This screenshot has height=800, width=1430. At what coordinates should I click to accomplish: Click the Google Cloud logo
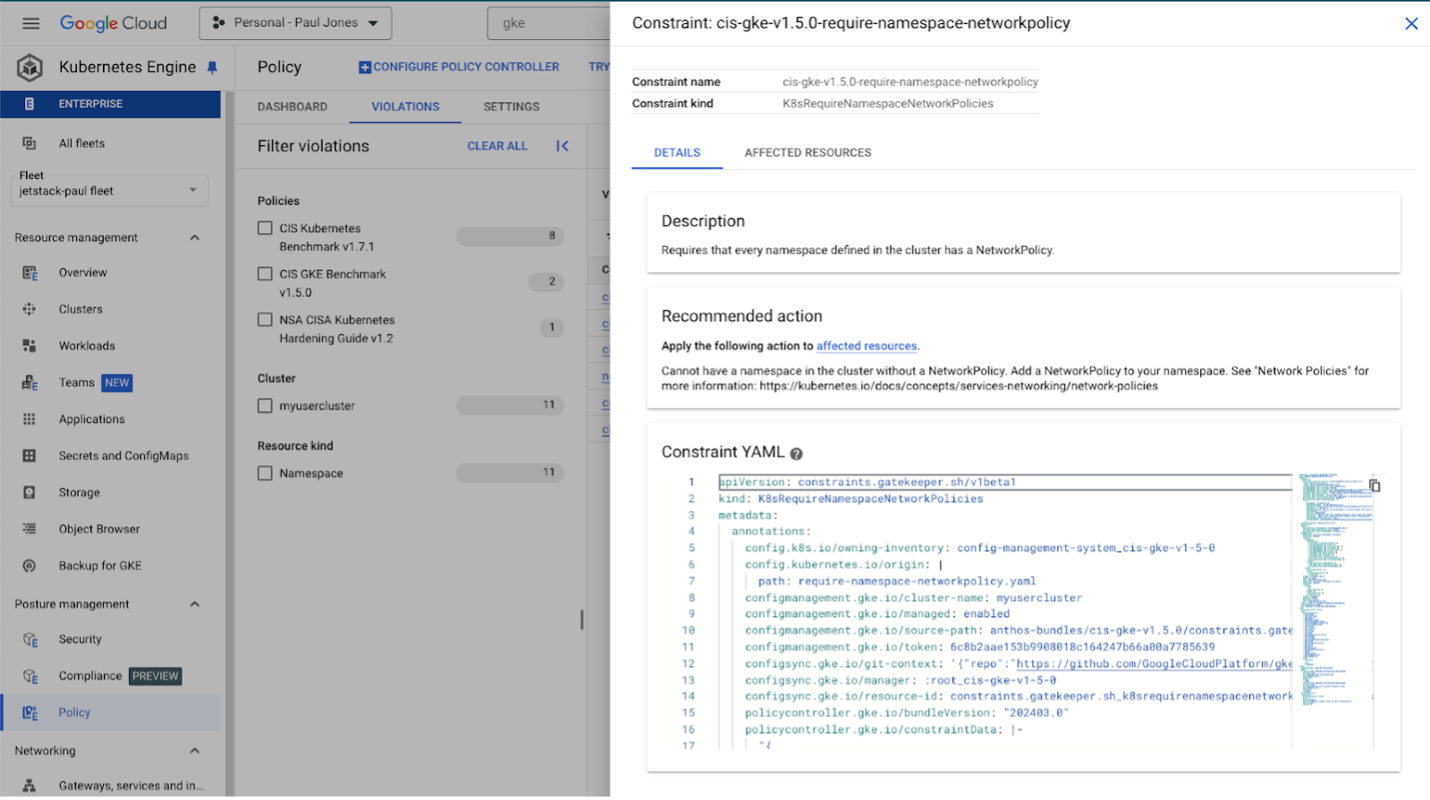pyautogui.click(x=113, y=23)
